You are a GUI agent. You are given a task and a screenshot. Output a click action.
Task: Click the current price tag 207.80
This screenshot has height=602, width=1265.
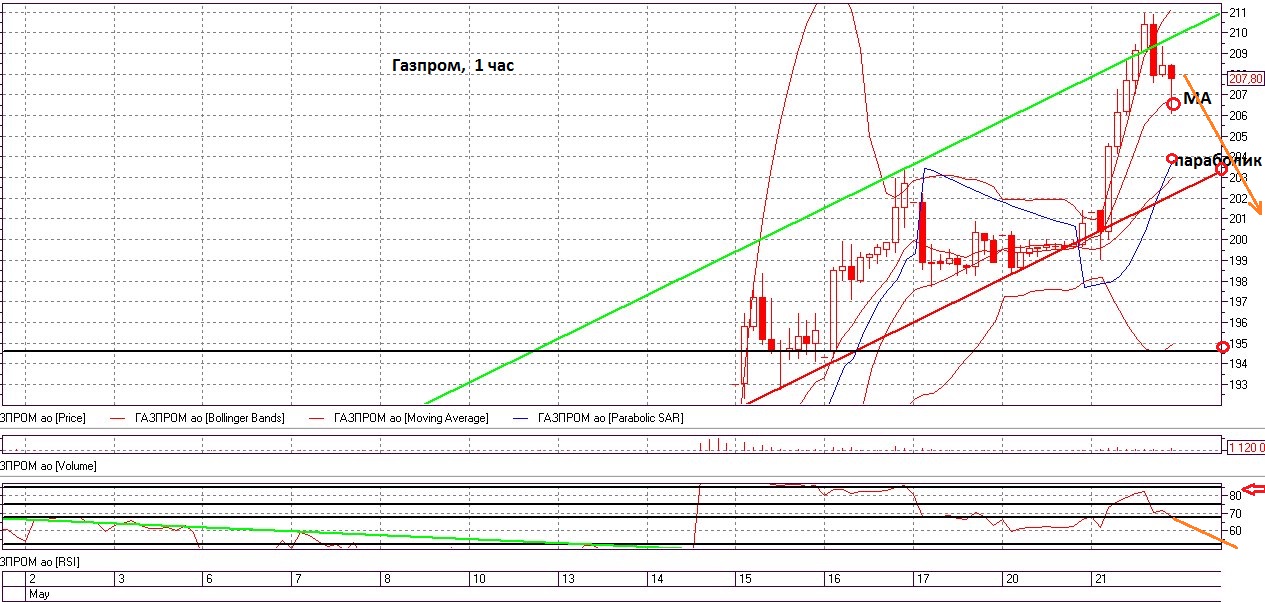(x=1246, y=78)
